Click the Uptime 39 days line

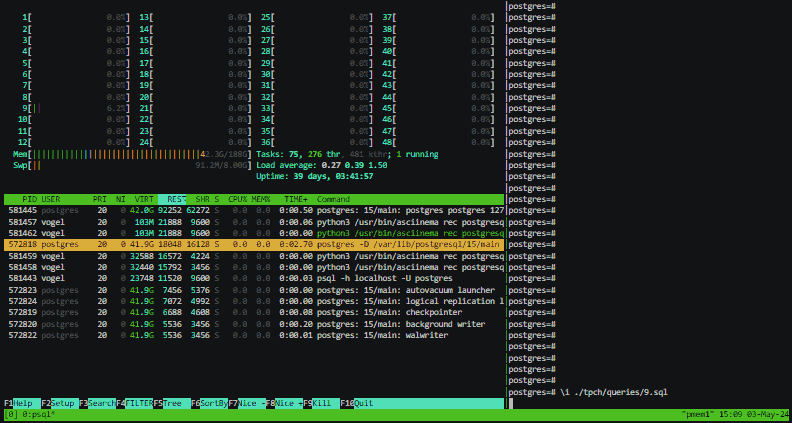[315, 176]
